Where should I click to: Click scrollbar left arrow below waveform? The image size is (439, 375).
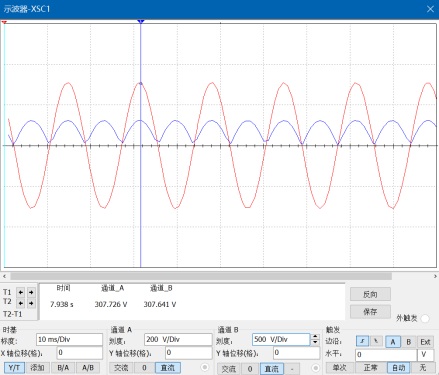point(4,276)
